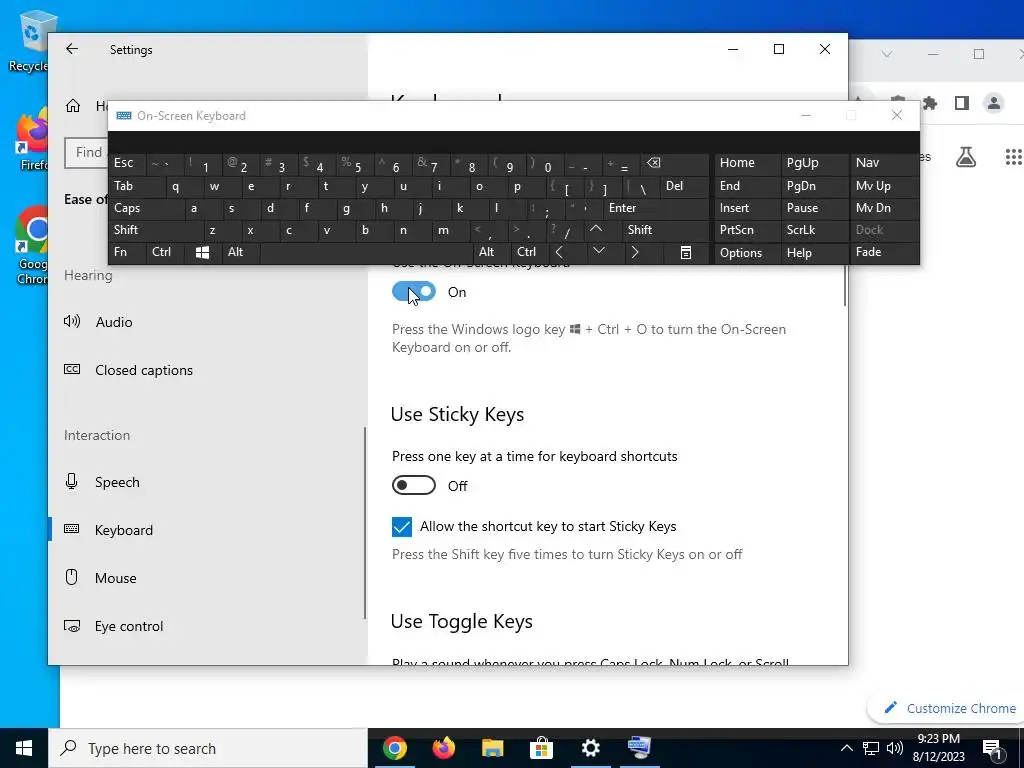Tap the spacebar on On-Screen Keyboard
This screenshot has width=1024, height=768.
pos(366,253)
